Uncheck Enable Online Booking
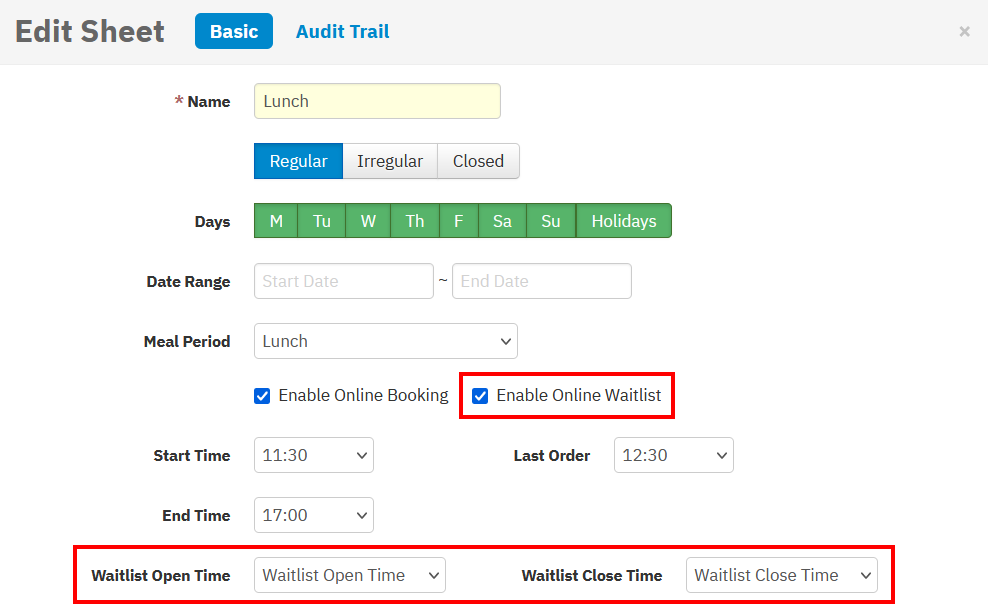Screen dimensions: 988x613 tap(263, 396)
